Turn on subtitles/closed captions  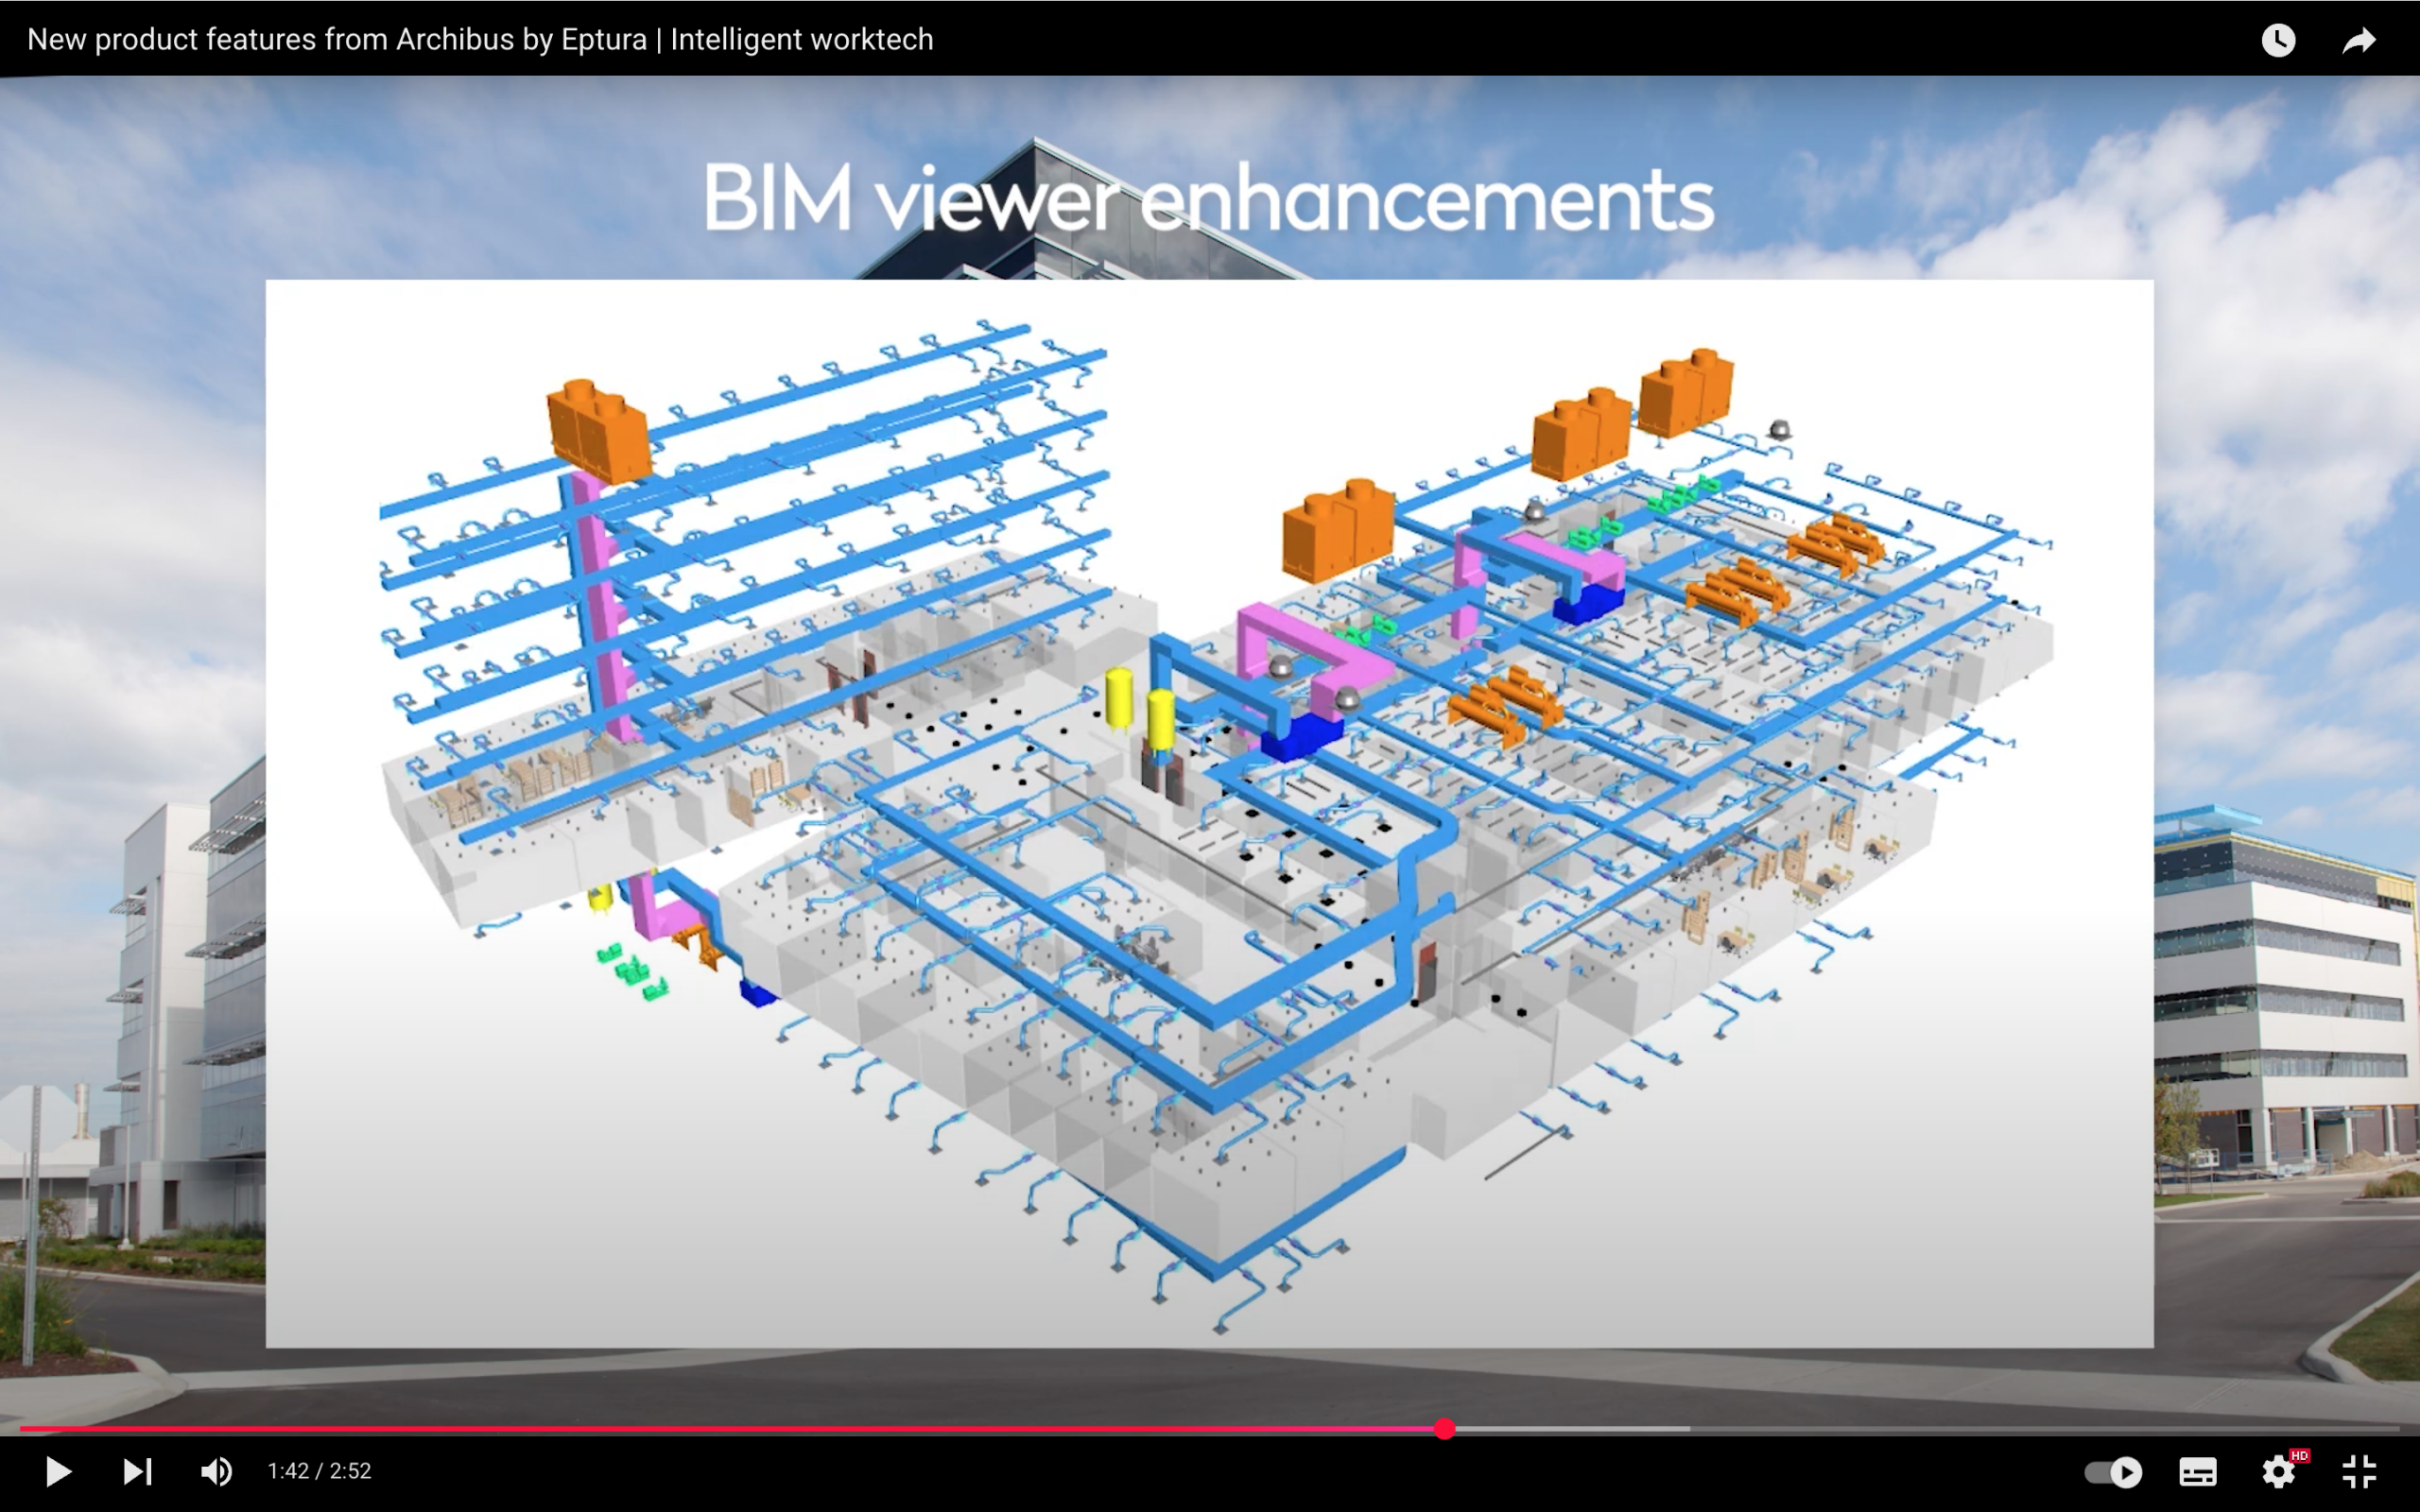tap(2197, 1472)
